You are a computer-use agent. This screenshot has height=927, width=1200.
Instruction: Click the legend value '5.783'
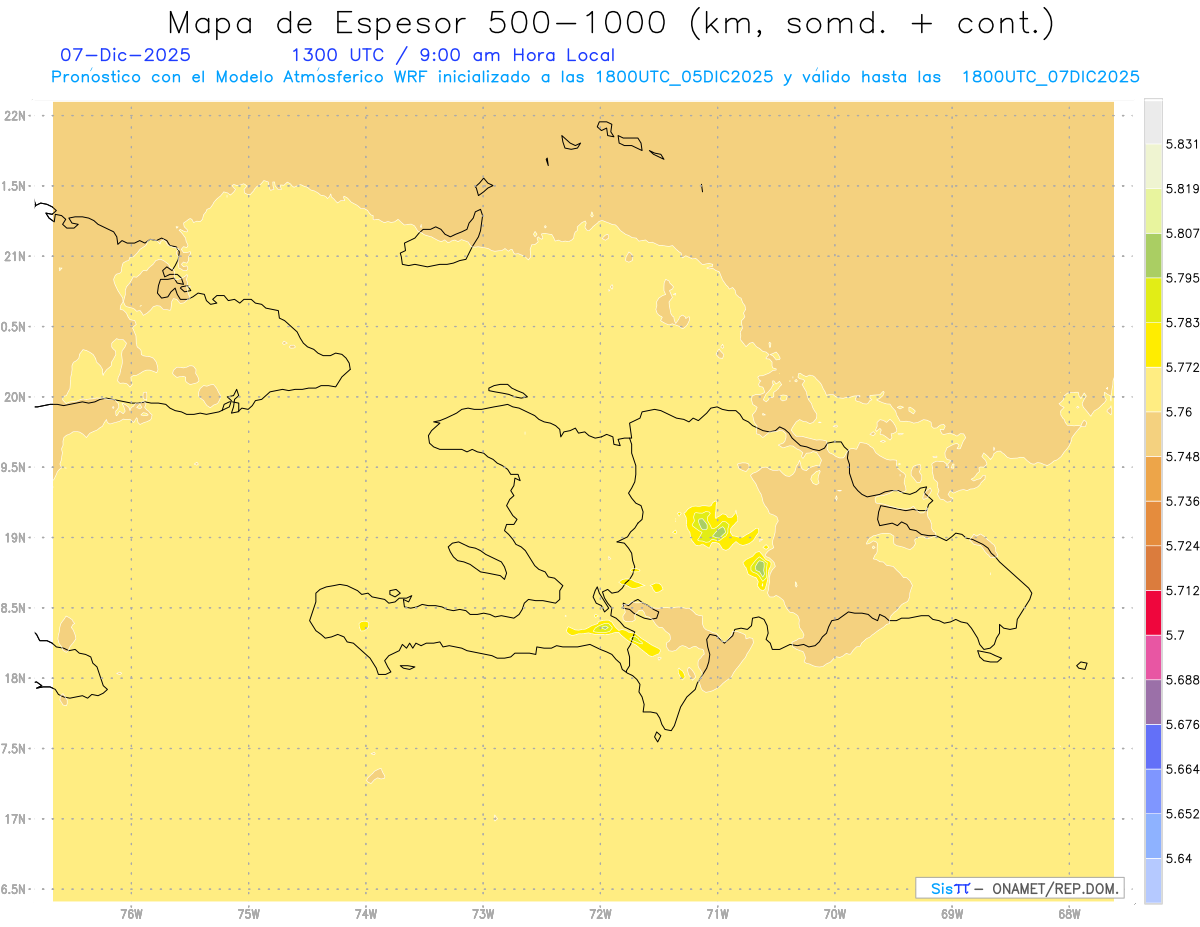pyautogui.click(x=1183, y=323)
